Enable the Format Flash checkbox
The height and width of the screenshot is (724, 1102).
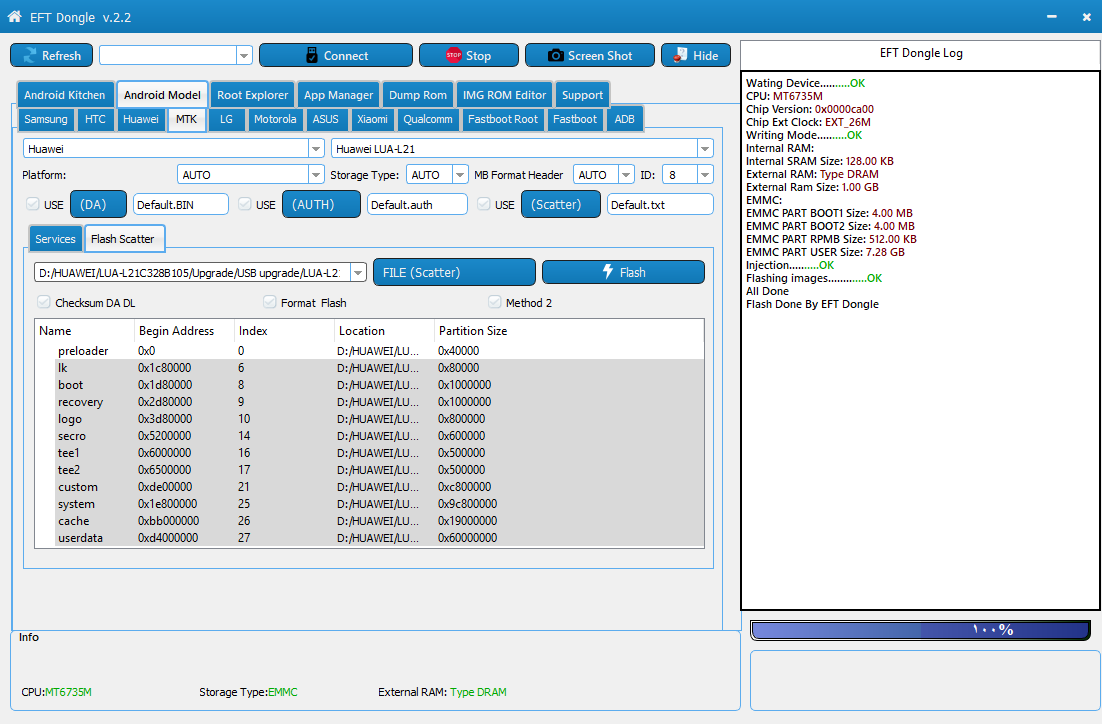[x=269, y=302]
